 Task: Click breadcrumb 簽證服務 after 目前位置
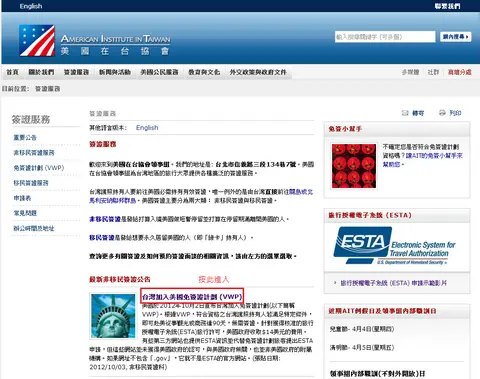48,89
